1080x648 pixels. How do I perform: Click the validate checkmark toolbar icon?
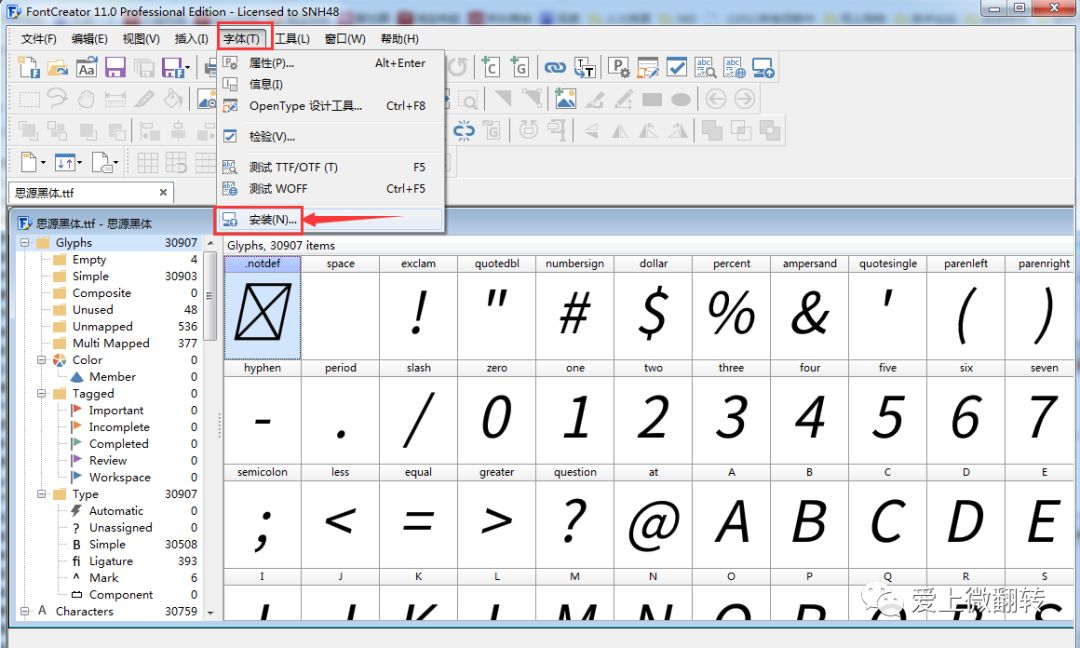(676, 67)
